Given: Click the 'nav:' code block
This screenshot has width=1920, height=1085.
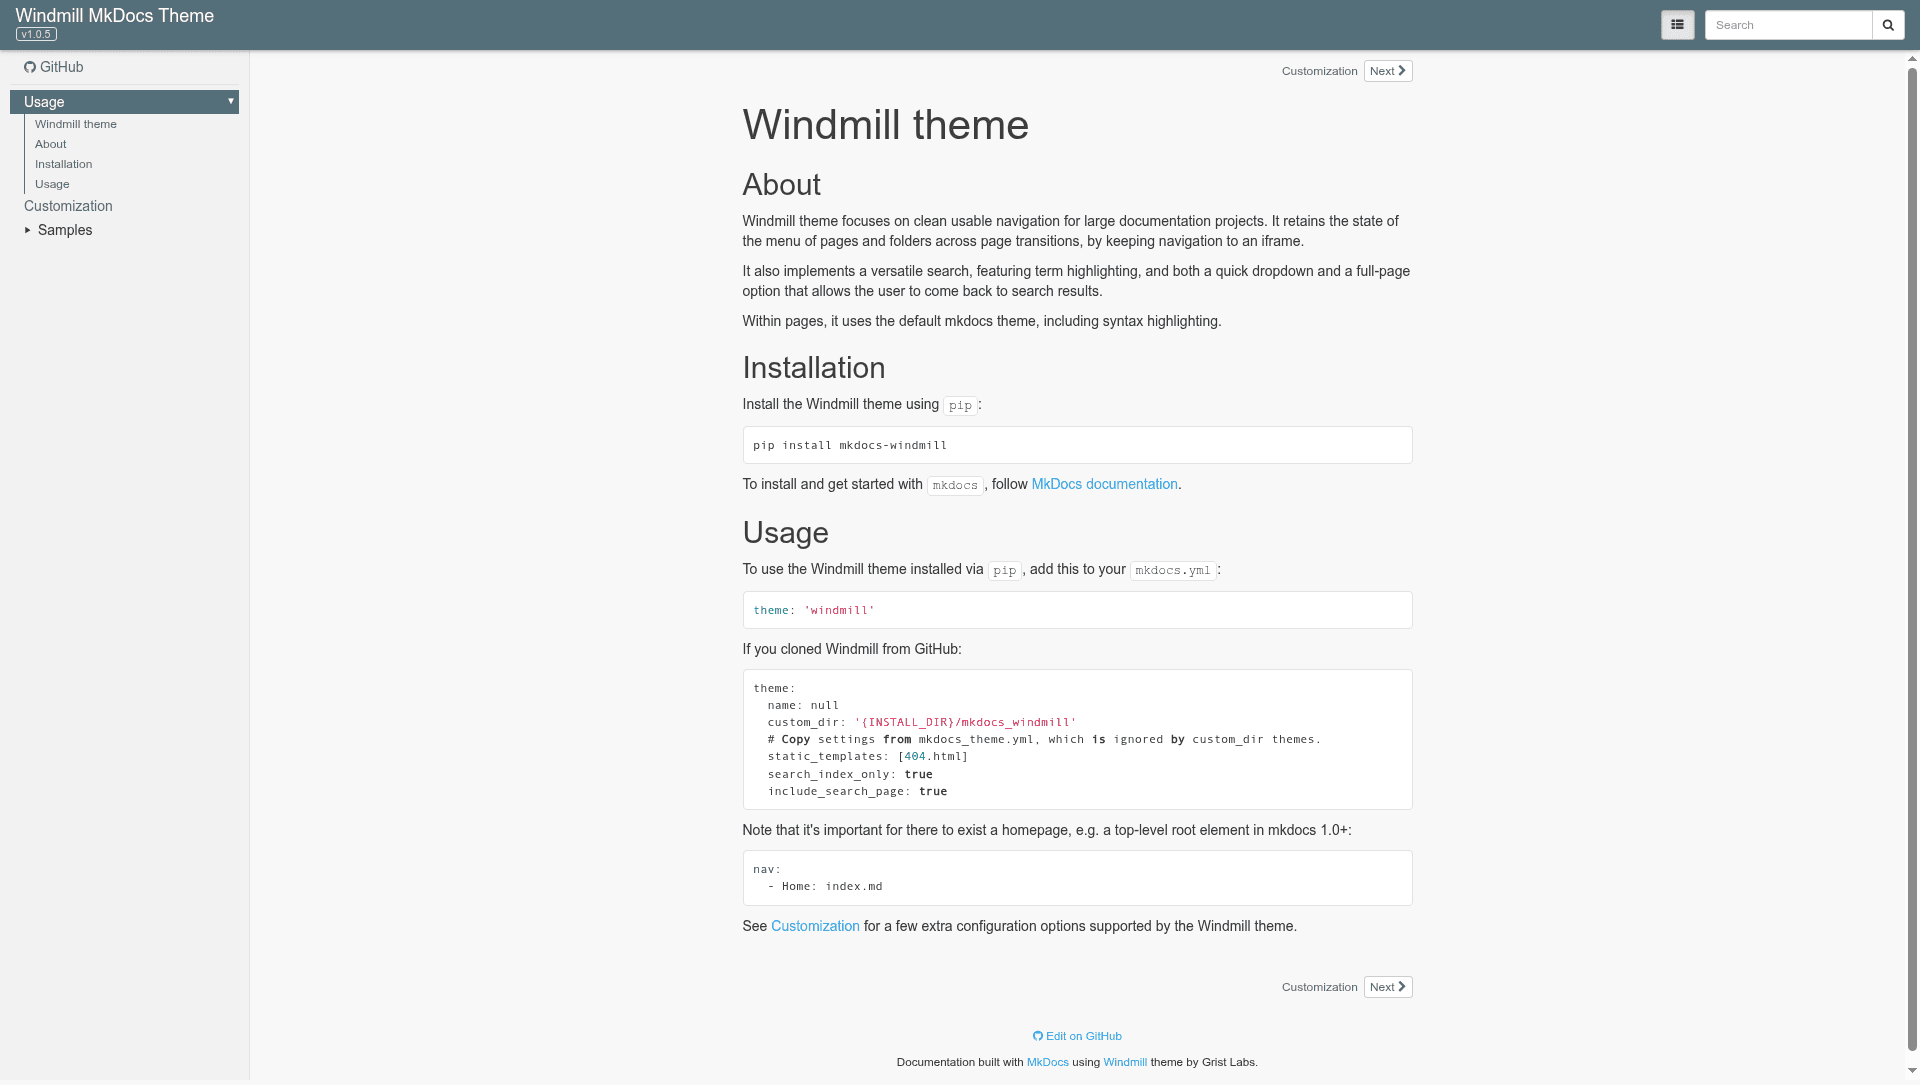Looking at the screenshot, I should coord(1077,878).
